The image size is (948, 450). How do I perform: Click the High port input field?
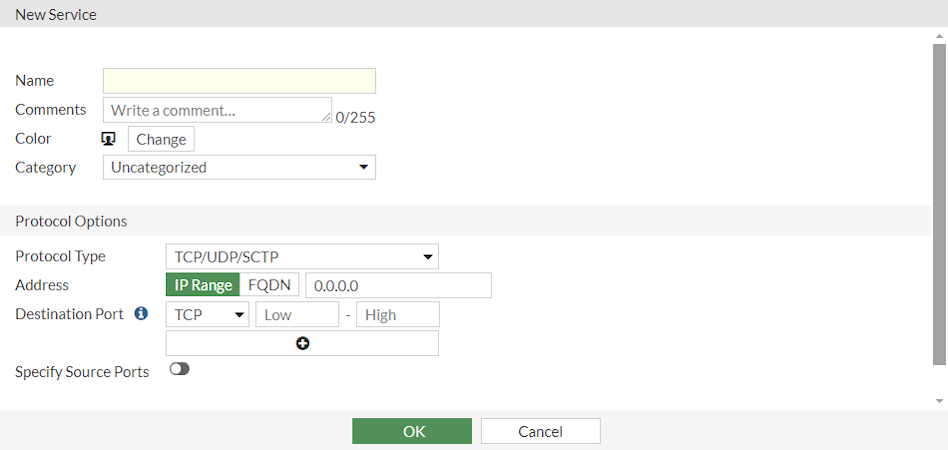pyautogui.click(x=397, y=315)
